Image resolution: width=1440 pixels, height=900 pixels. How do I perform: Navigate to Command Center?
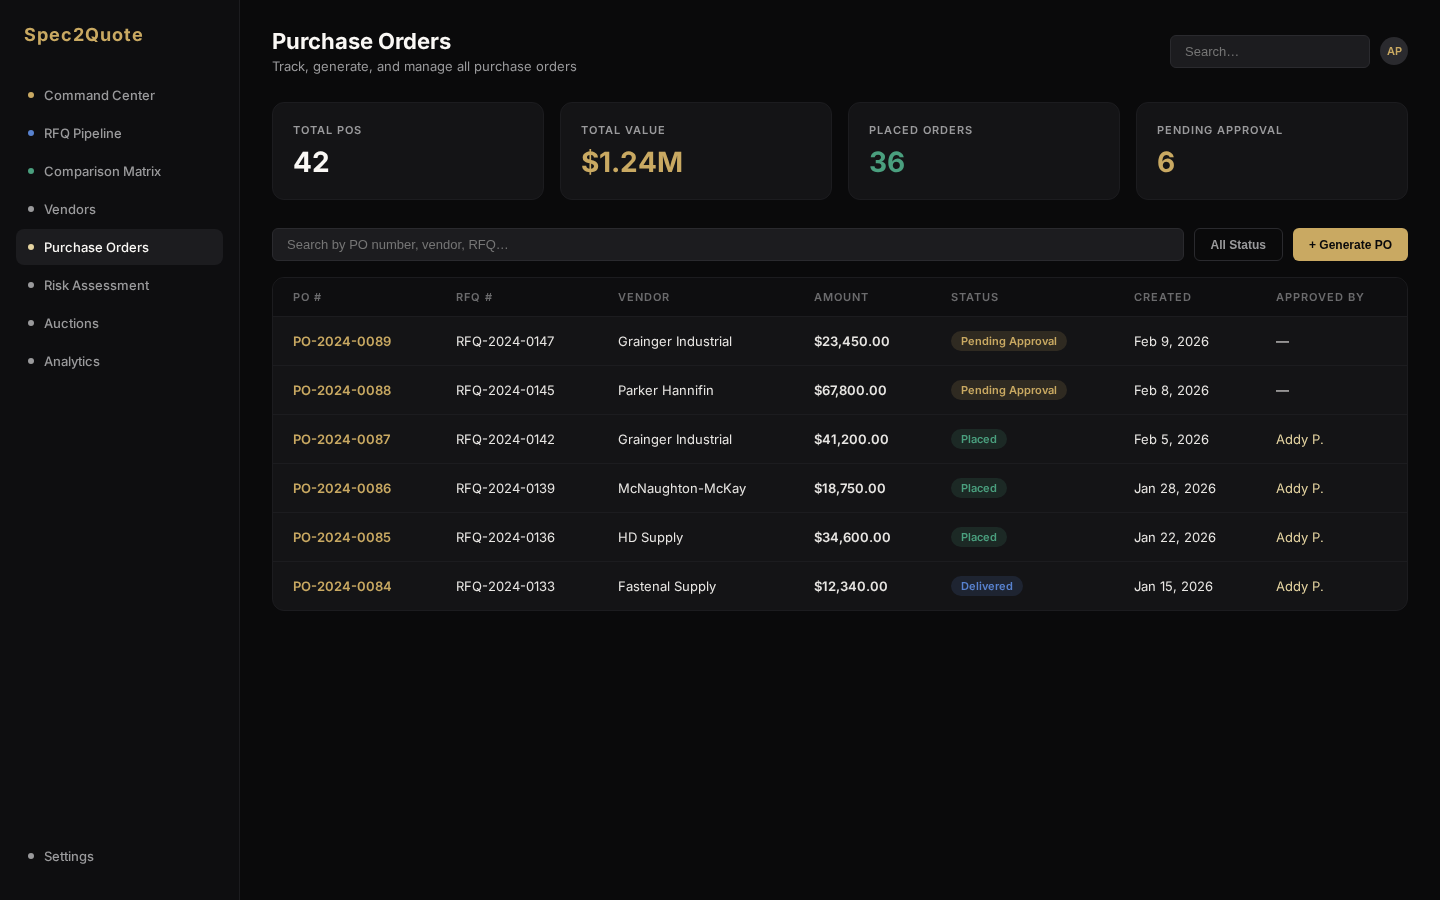[x=99, y=95]
